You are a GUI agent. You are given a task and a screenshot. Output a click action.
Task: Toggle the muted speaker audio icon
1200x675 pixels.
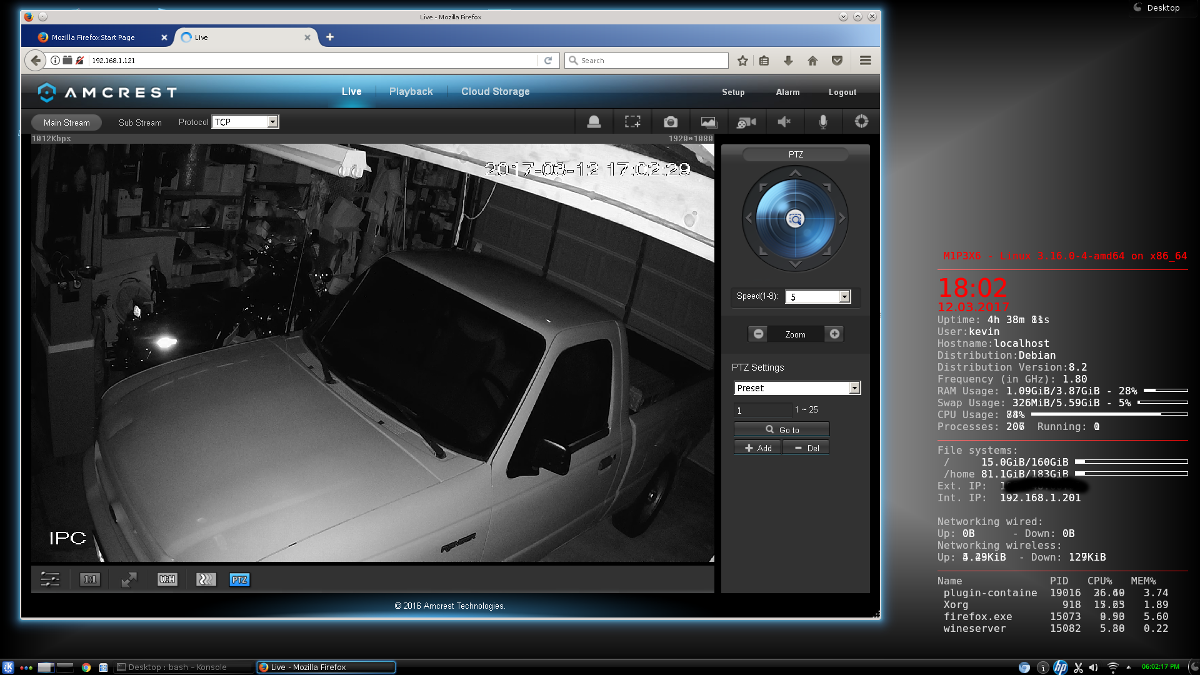pos(785,122)
